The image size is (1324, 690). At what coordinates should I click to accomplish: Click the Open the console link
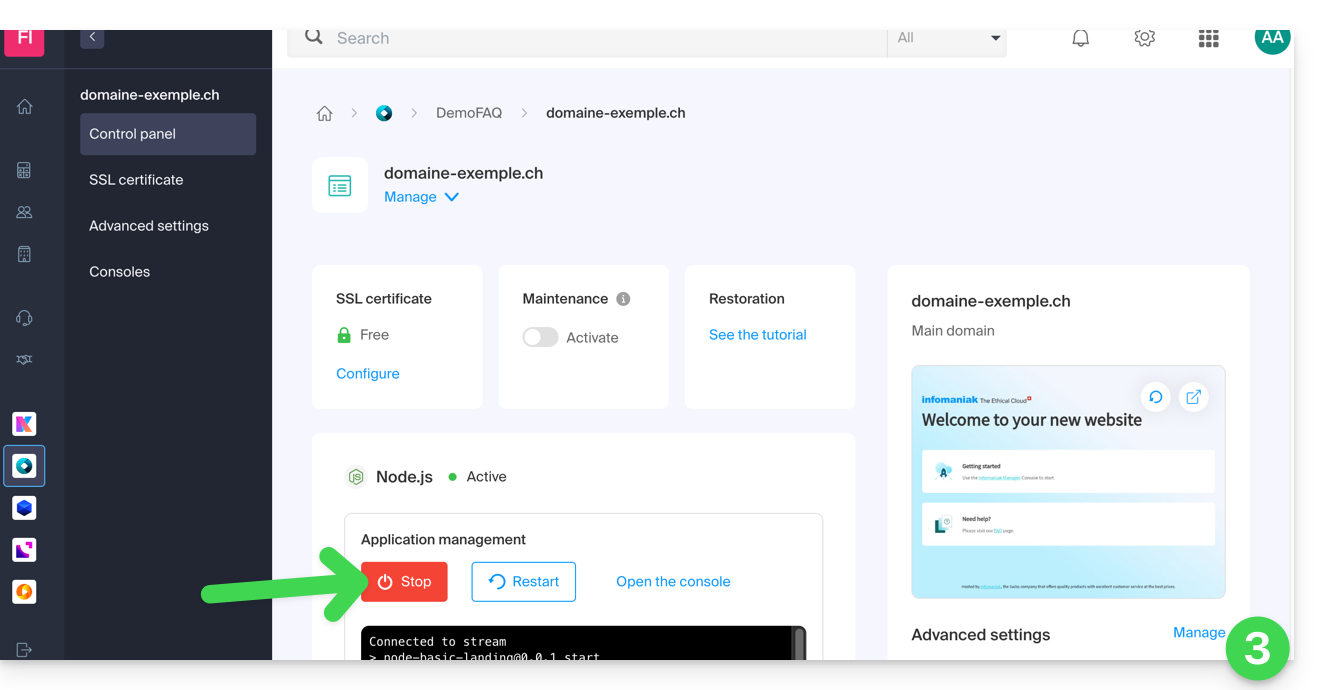pyautogui.click(x=673, y=582)
